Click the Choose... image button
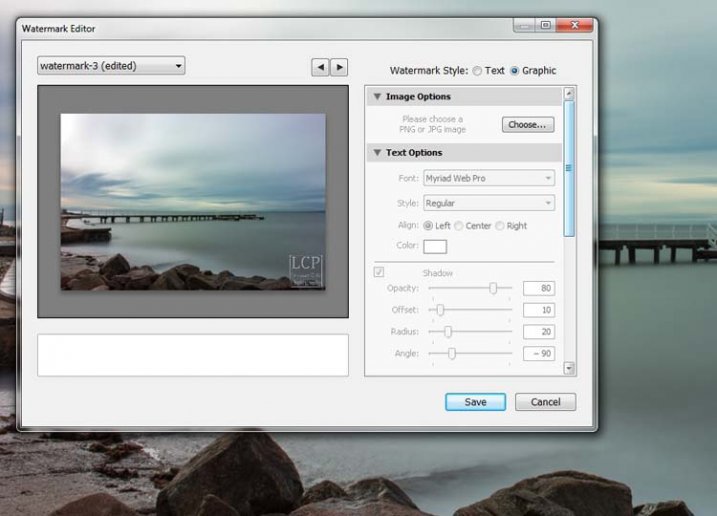 click(527, 125)
